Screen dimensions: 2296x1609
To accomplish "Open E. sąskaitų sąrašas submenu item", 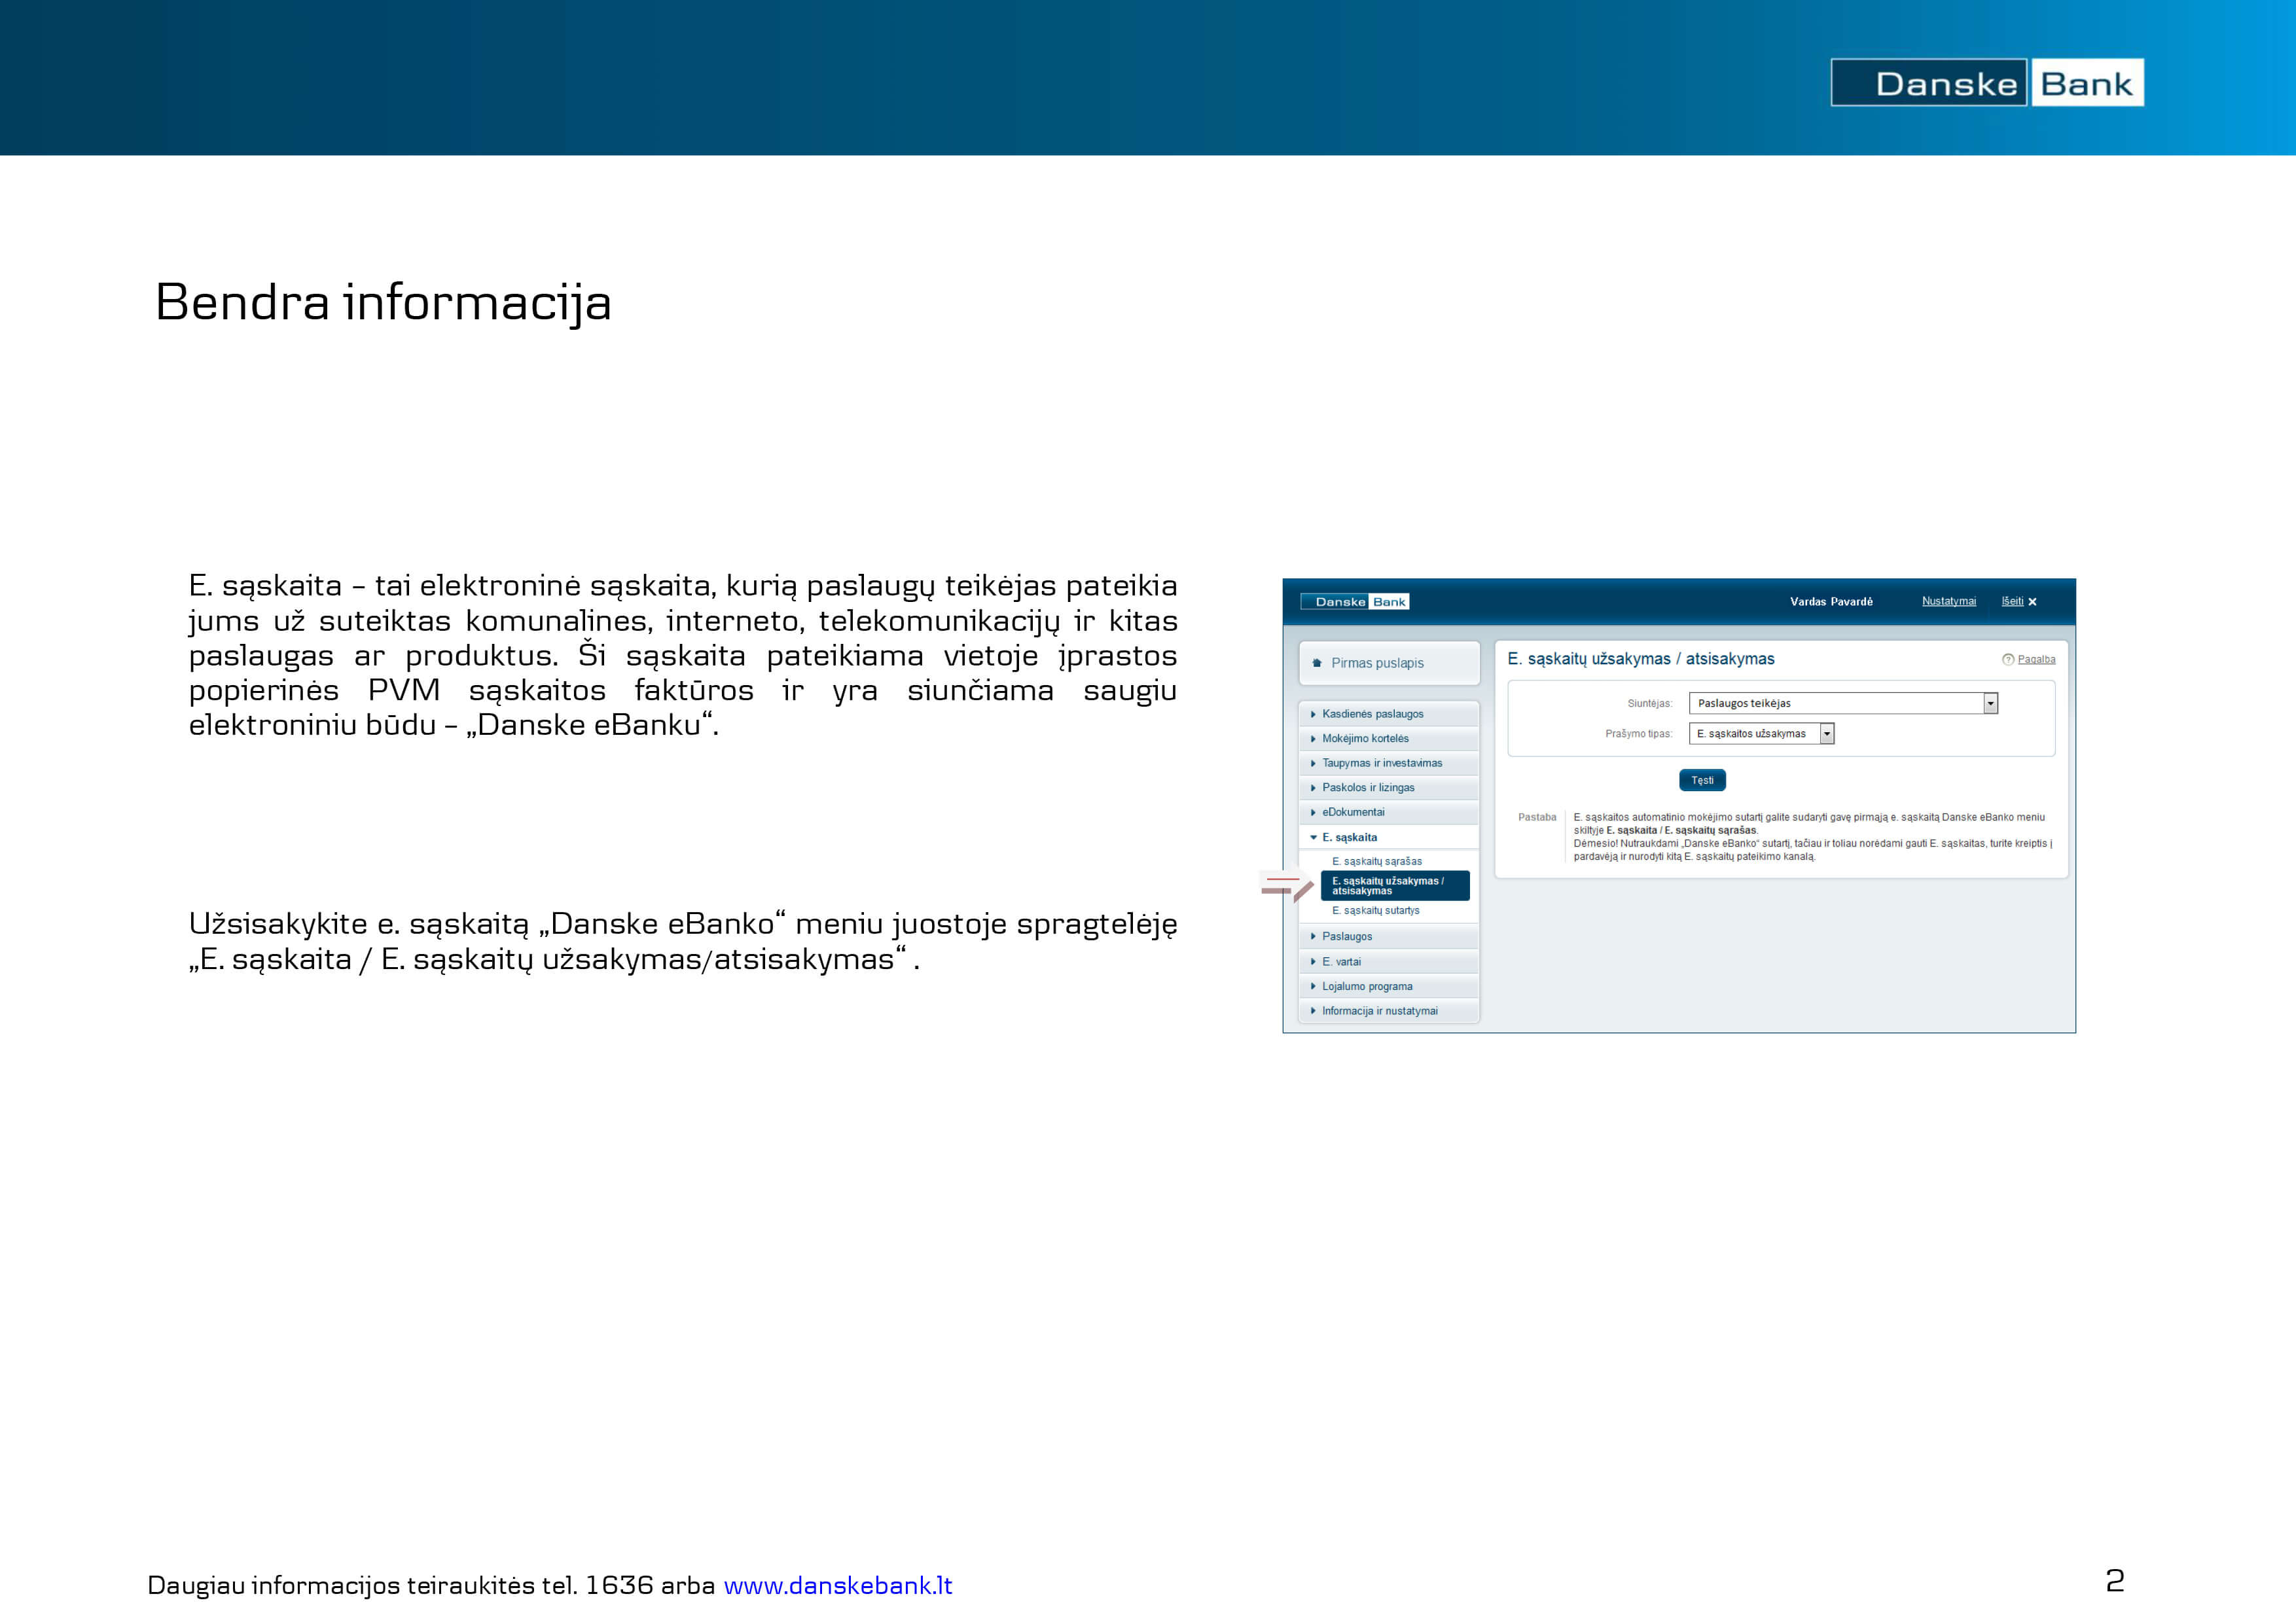I will [1376, 861].
